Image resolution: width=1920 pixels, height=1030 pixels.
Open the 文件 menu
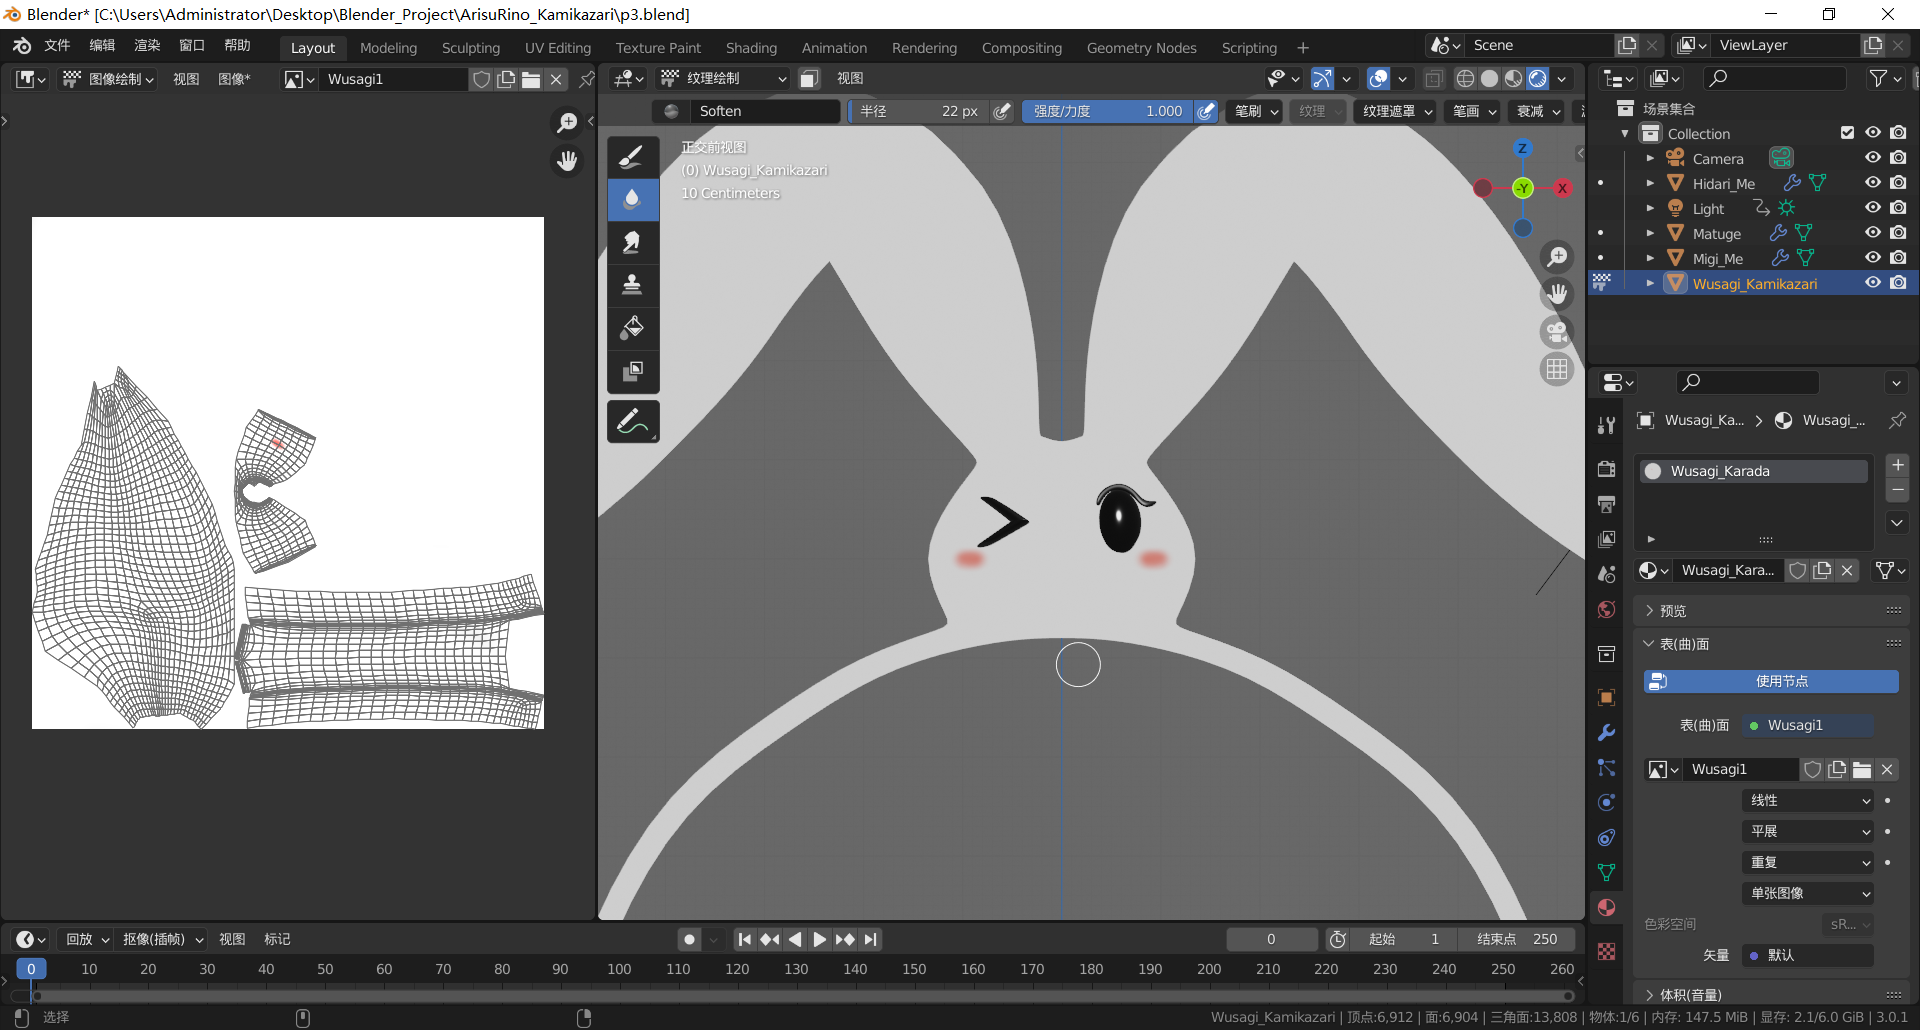57,46
